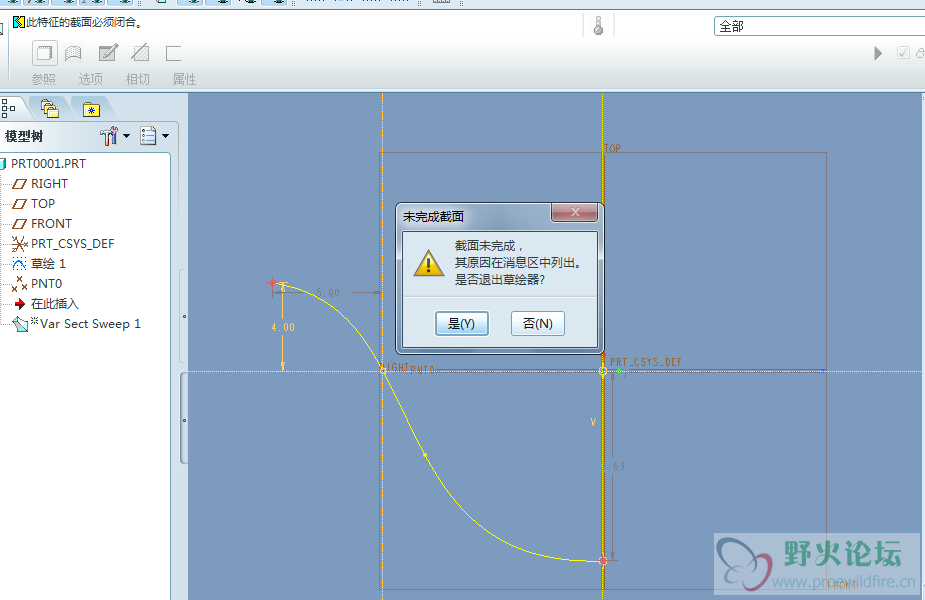Click the 草绘 1 sketch icon

coord(19,264)
